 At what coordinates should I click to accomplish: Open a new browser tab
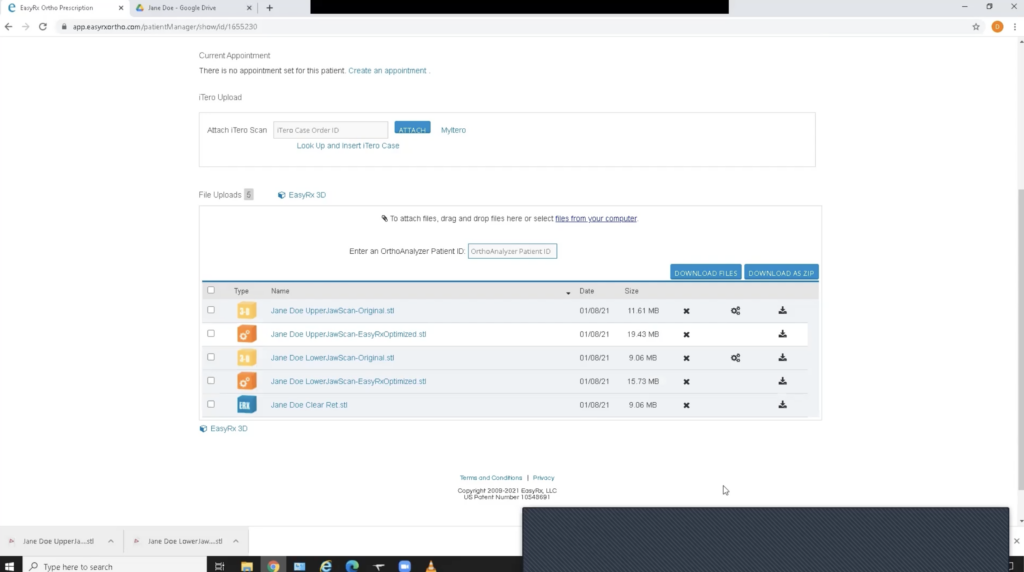coord(269,8)
